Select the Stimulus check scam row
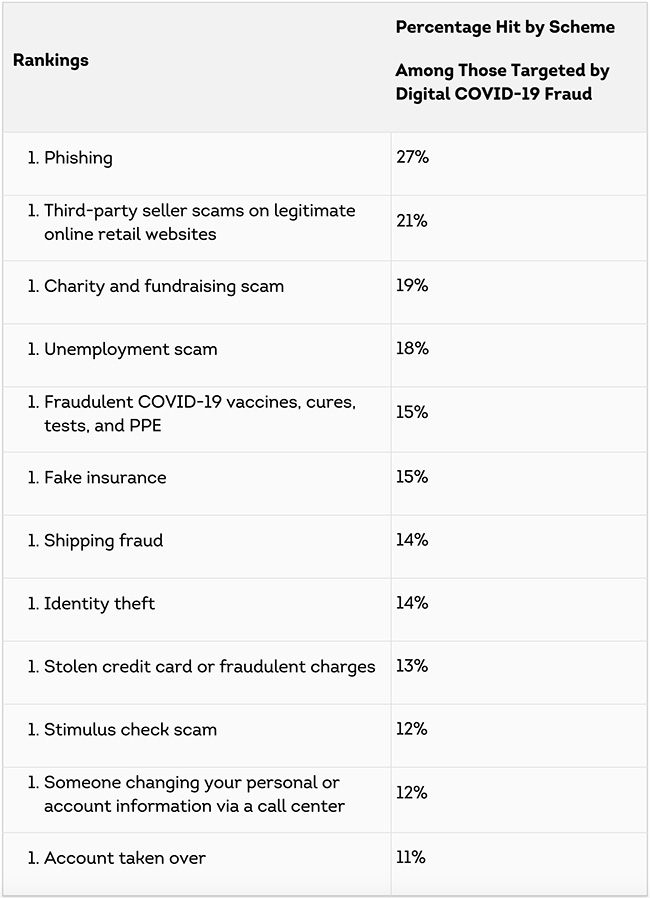This screenshot has height=898, width=650. point(130,730)
